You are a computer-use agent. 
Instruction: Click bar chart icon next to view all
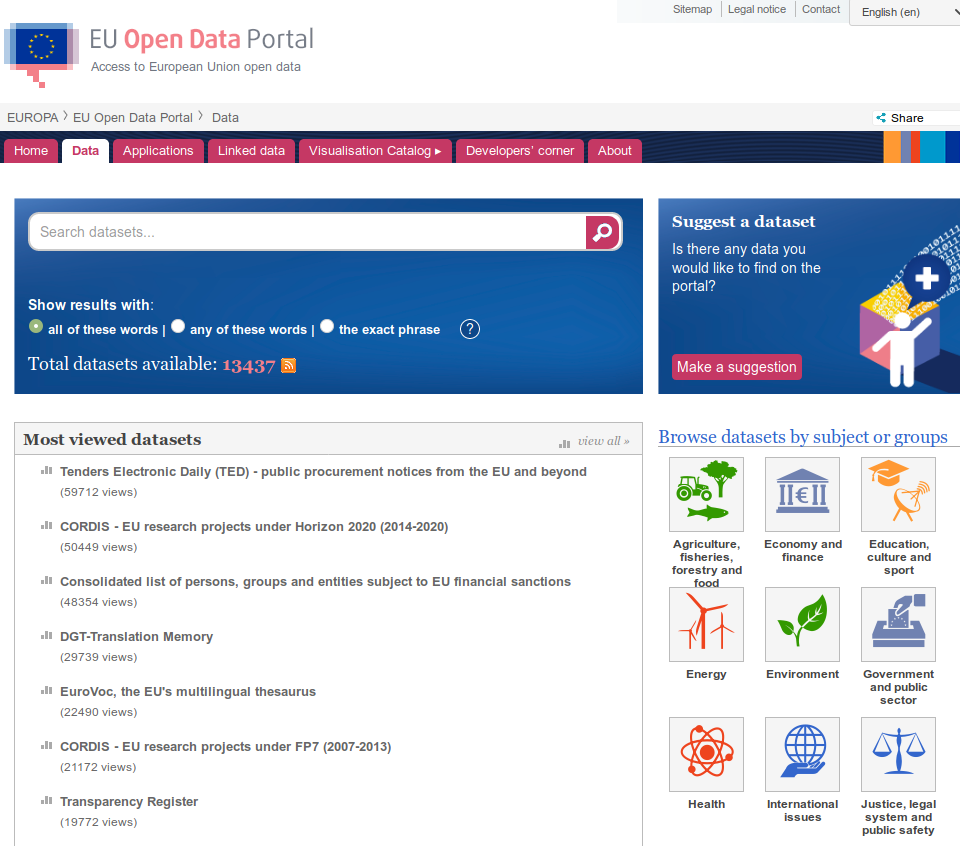coord(564,443)
